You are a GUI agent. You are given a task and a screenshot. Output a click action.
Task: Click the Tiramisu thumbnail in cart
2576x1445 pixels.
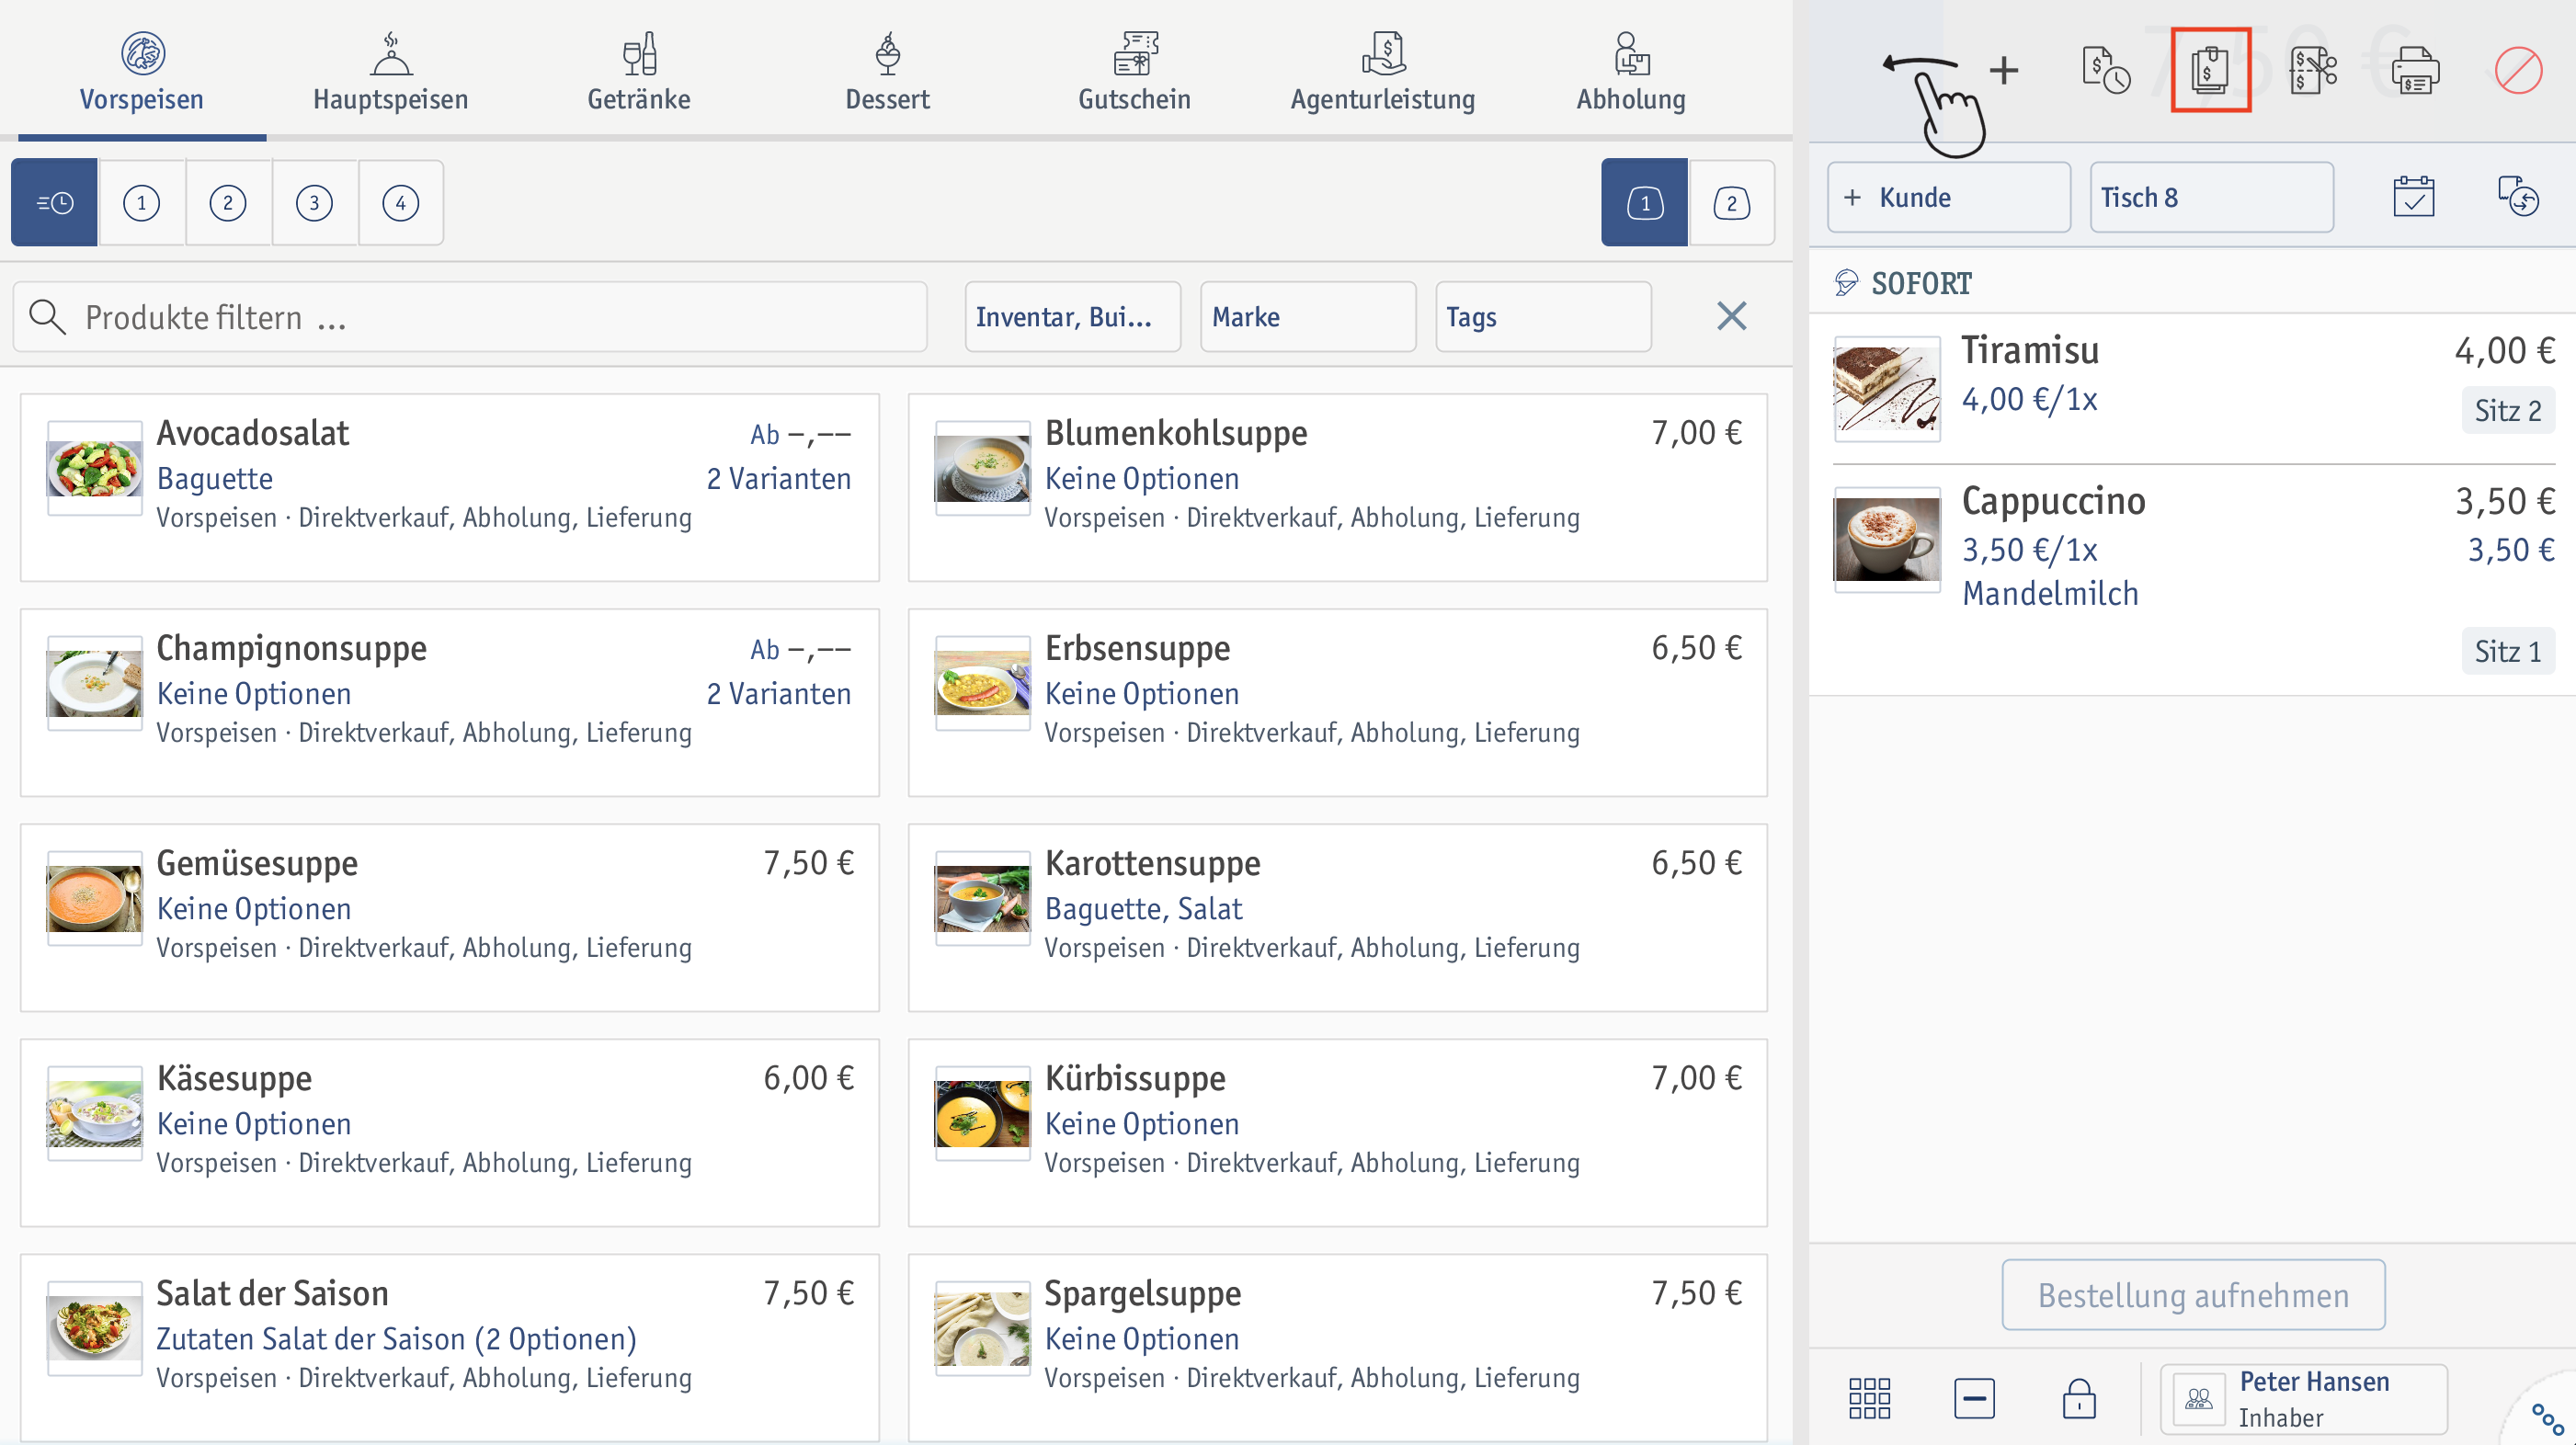[x=1886, y=388]
